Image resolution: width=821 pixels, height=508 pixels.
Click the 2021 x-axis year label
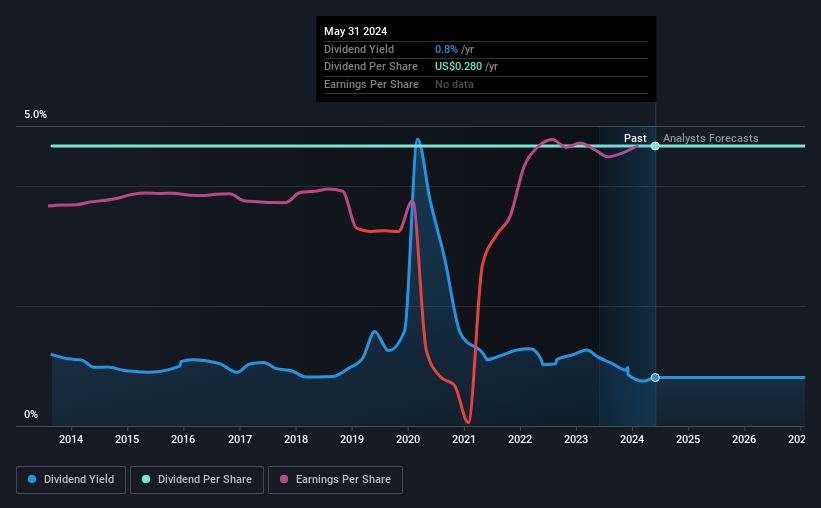tap(464, 439)
